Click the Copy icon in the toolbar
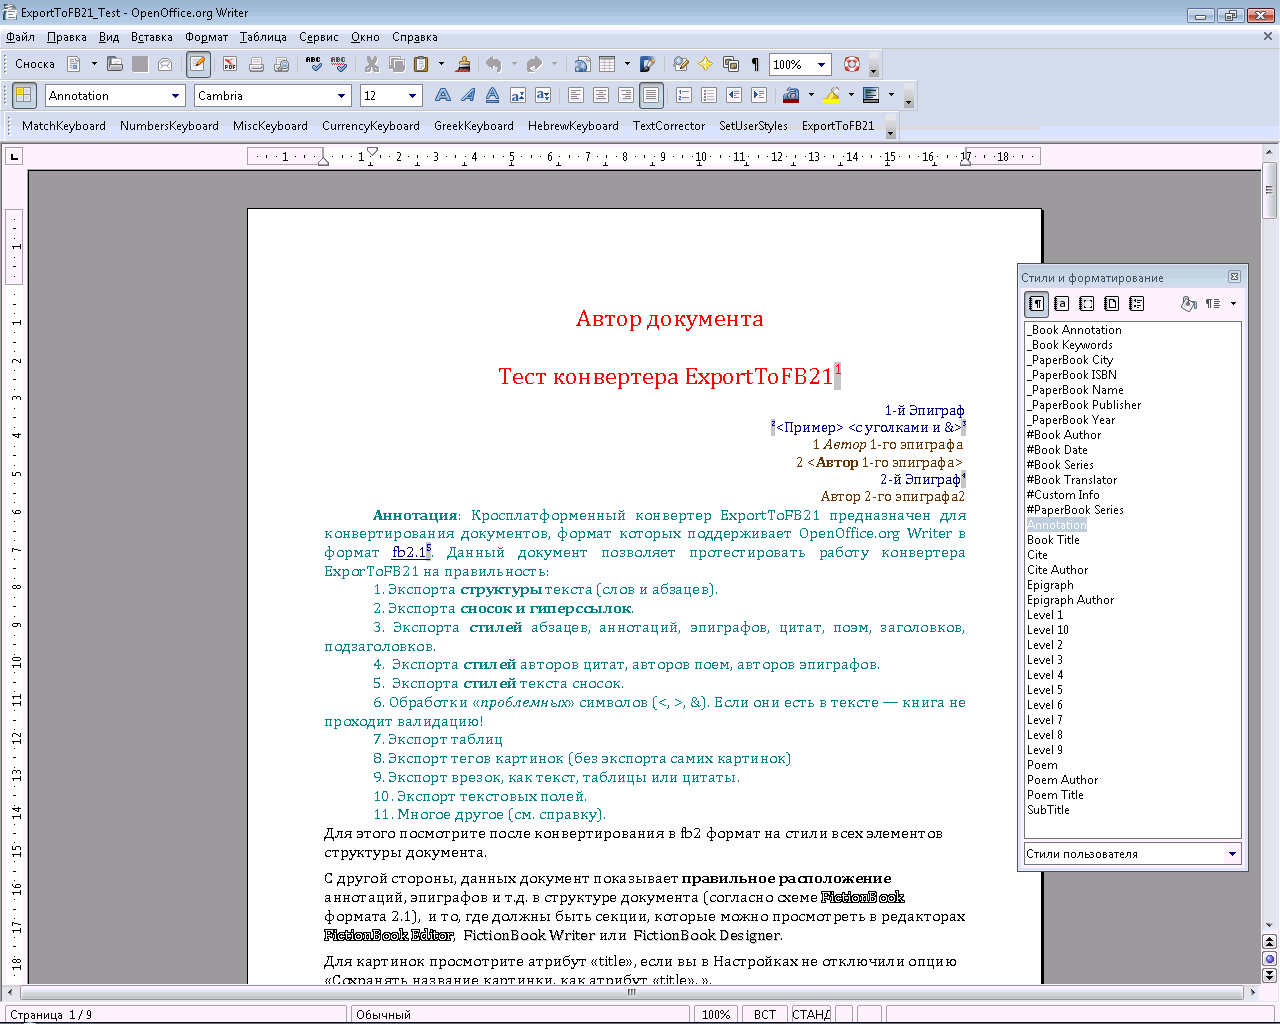This screenshot has width=1280, height=1024. (397, 64)
